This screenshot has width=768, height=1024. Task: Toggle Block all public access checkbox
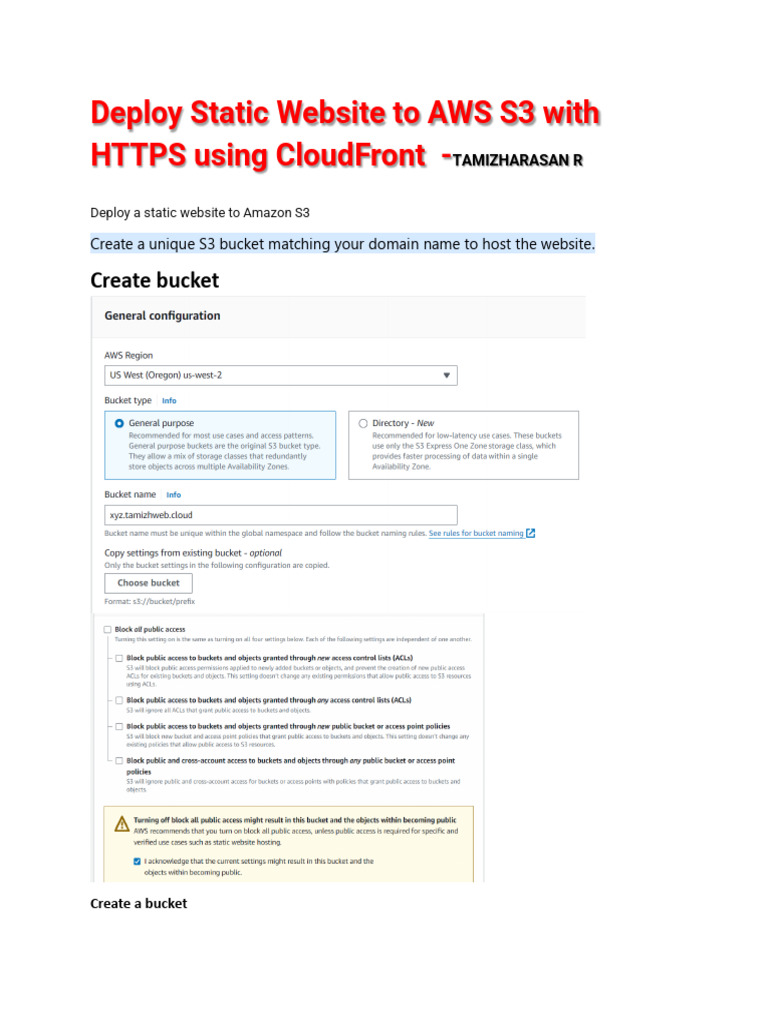[x=108, y=630]
